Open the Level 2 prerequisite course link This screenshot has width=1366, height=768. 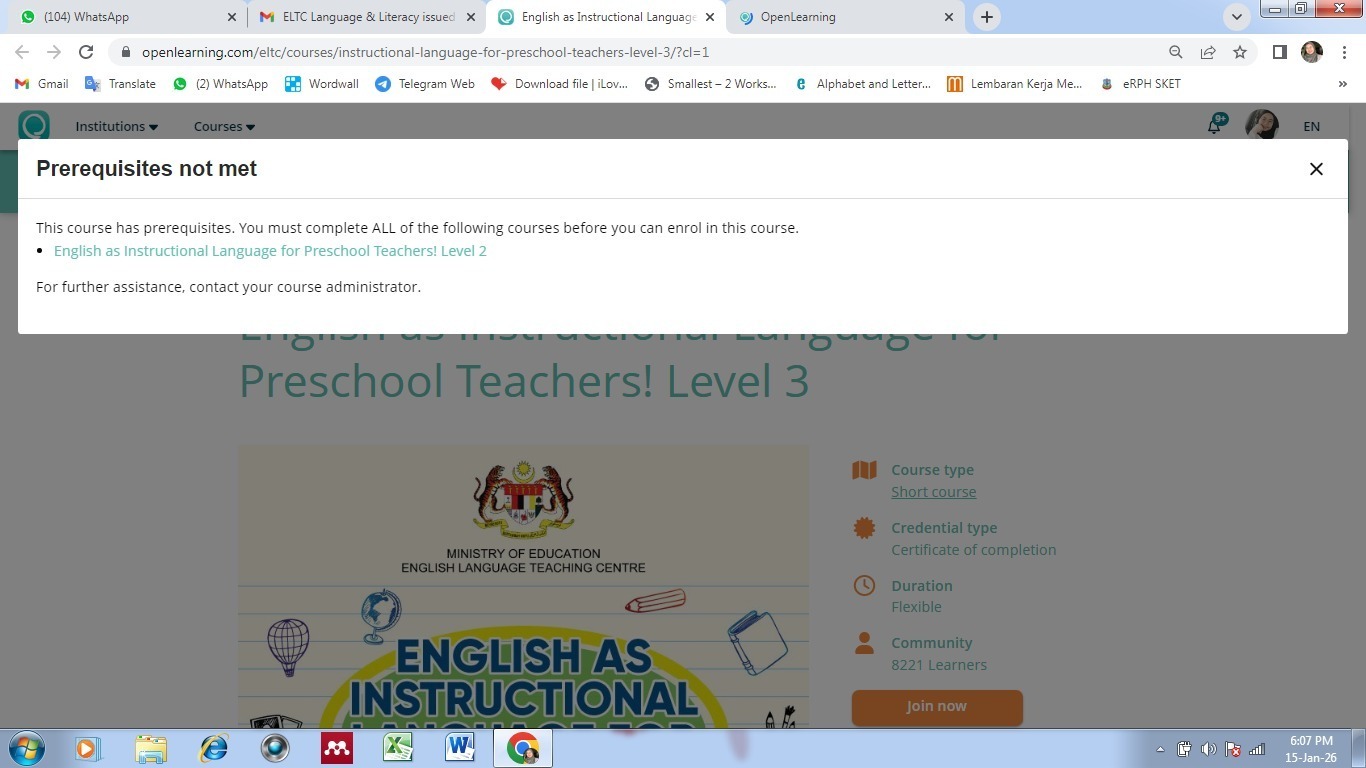click(270, 251)
